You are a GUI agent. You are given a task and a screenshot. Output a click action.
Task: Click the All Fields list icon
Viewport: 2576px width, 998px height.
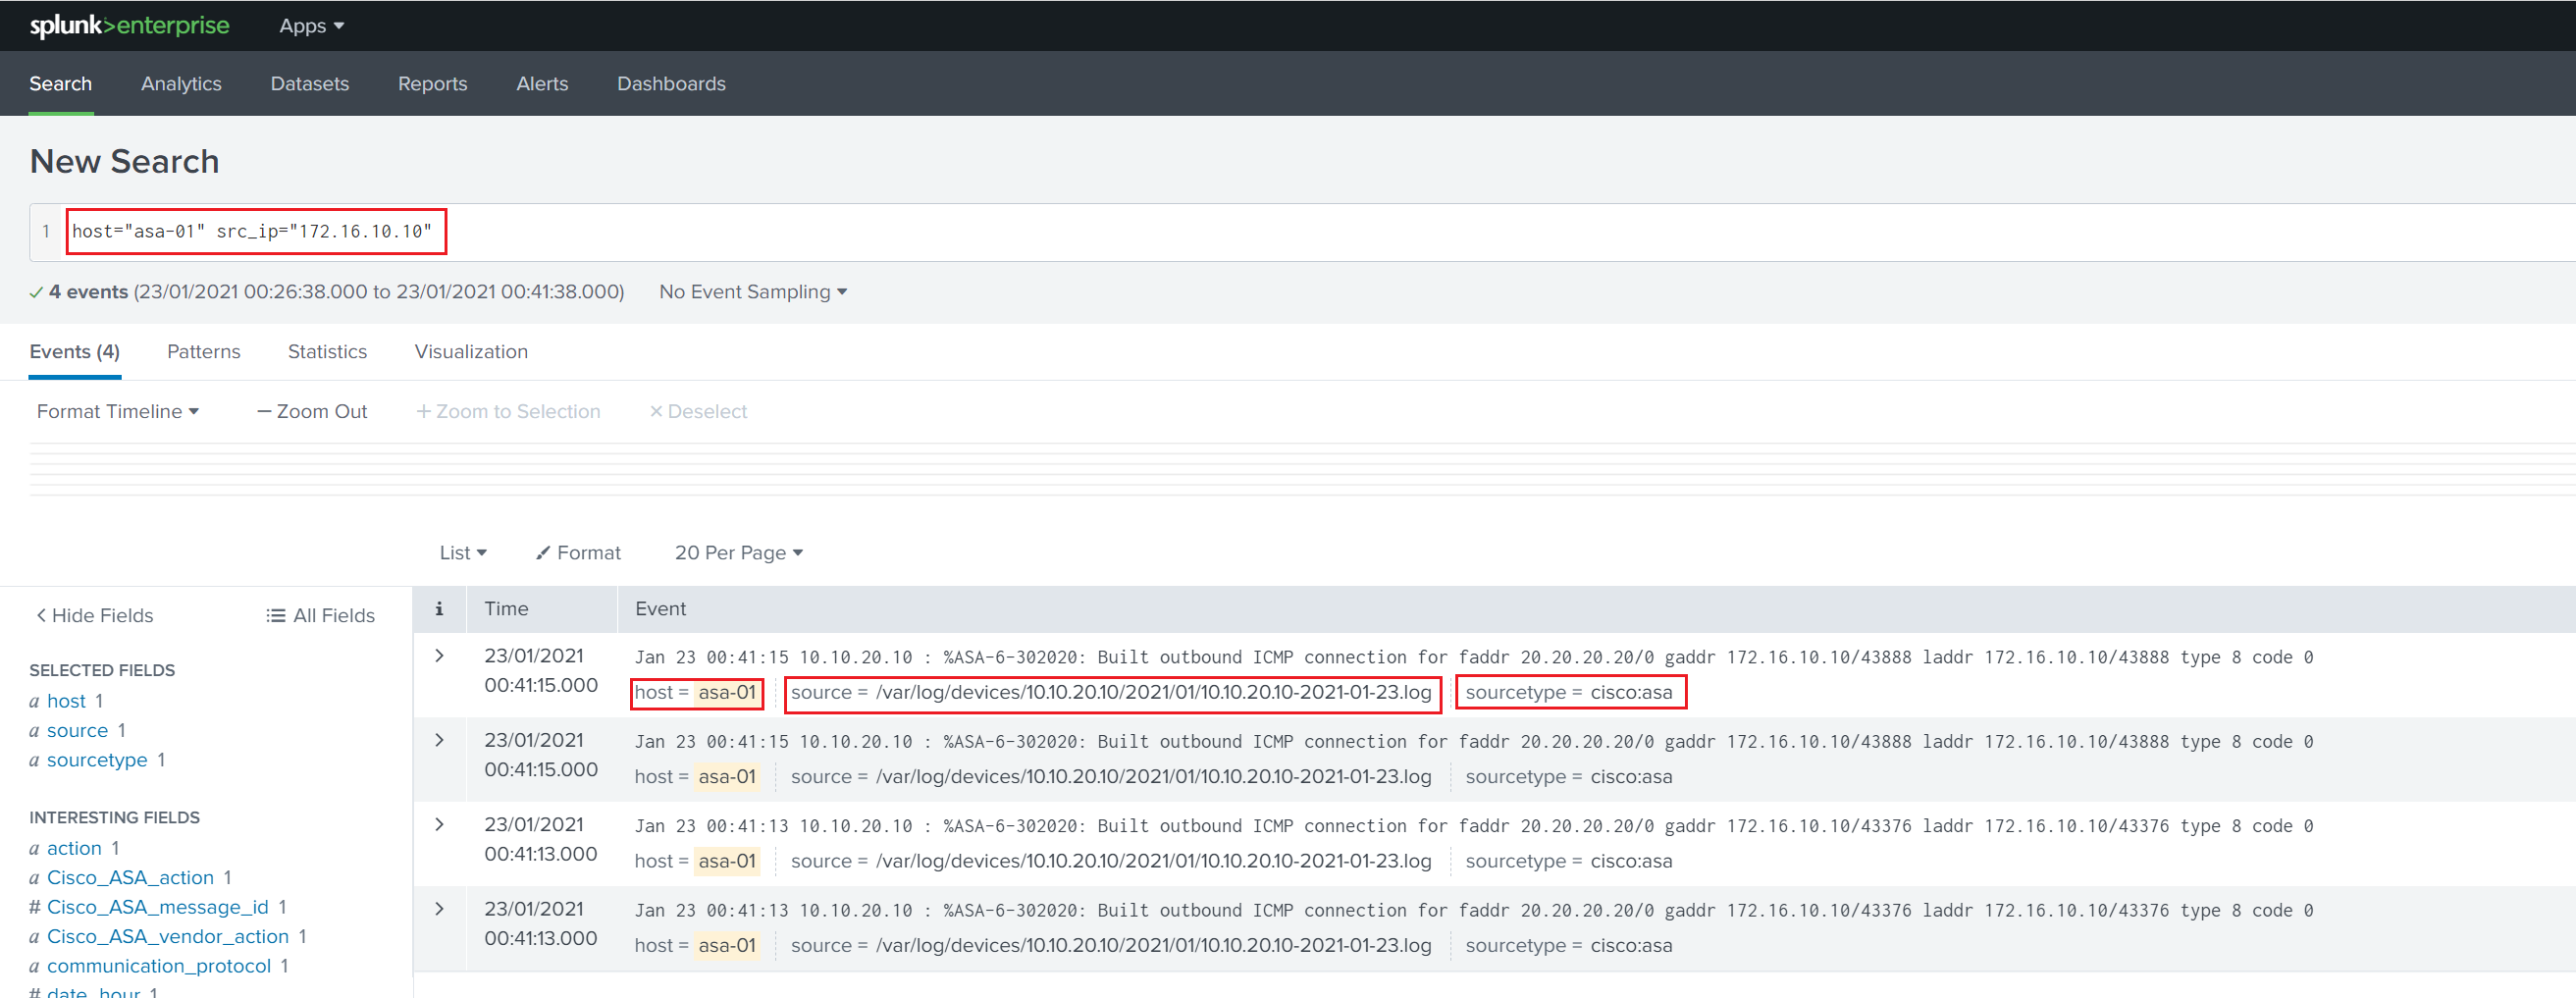274,615
